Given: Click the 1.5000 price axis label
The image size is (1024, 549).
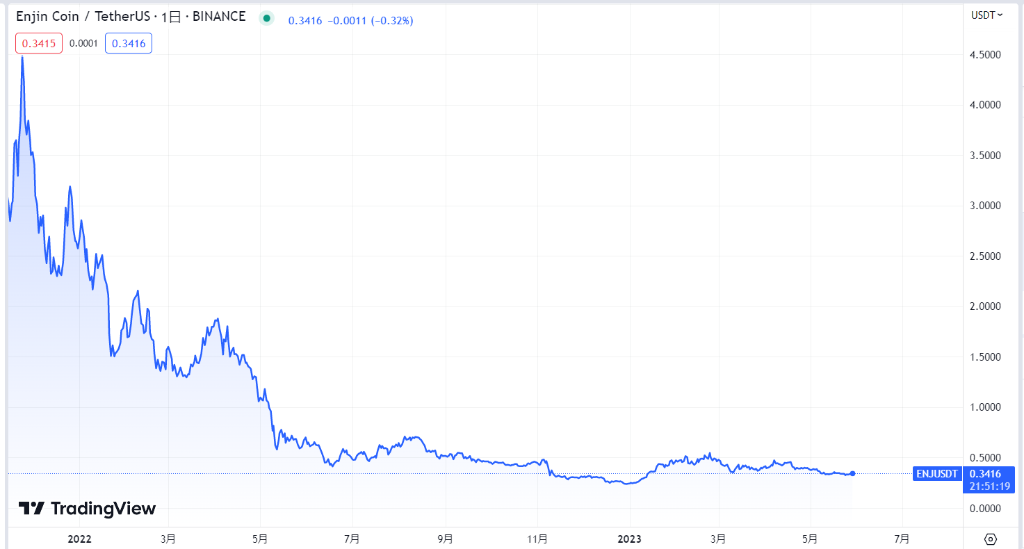Looking at the screenshot, I should click(985, 357).
